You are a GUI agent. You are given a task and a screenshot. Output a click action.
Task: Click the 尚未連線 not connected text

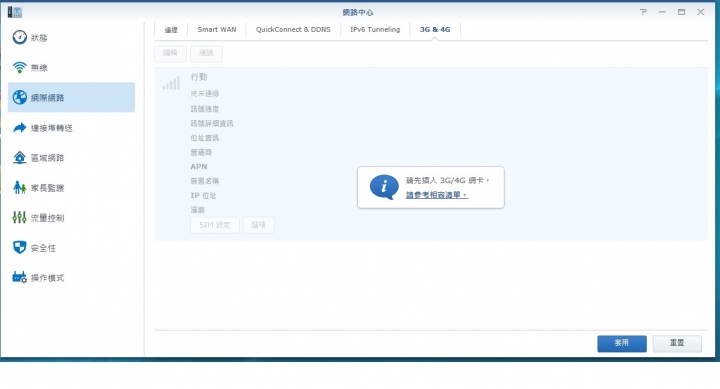point(205,94)
